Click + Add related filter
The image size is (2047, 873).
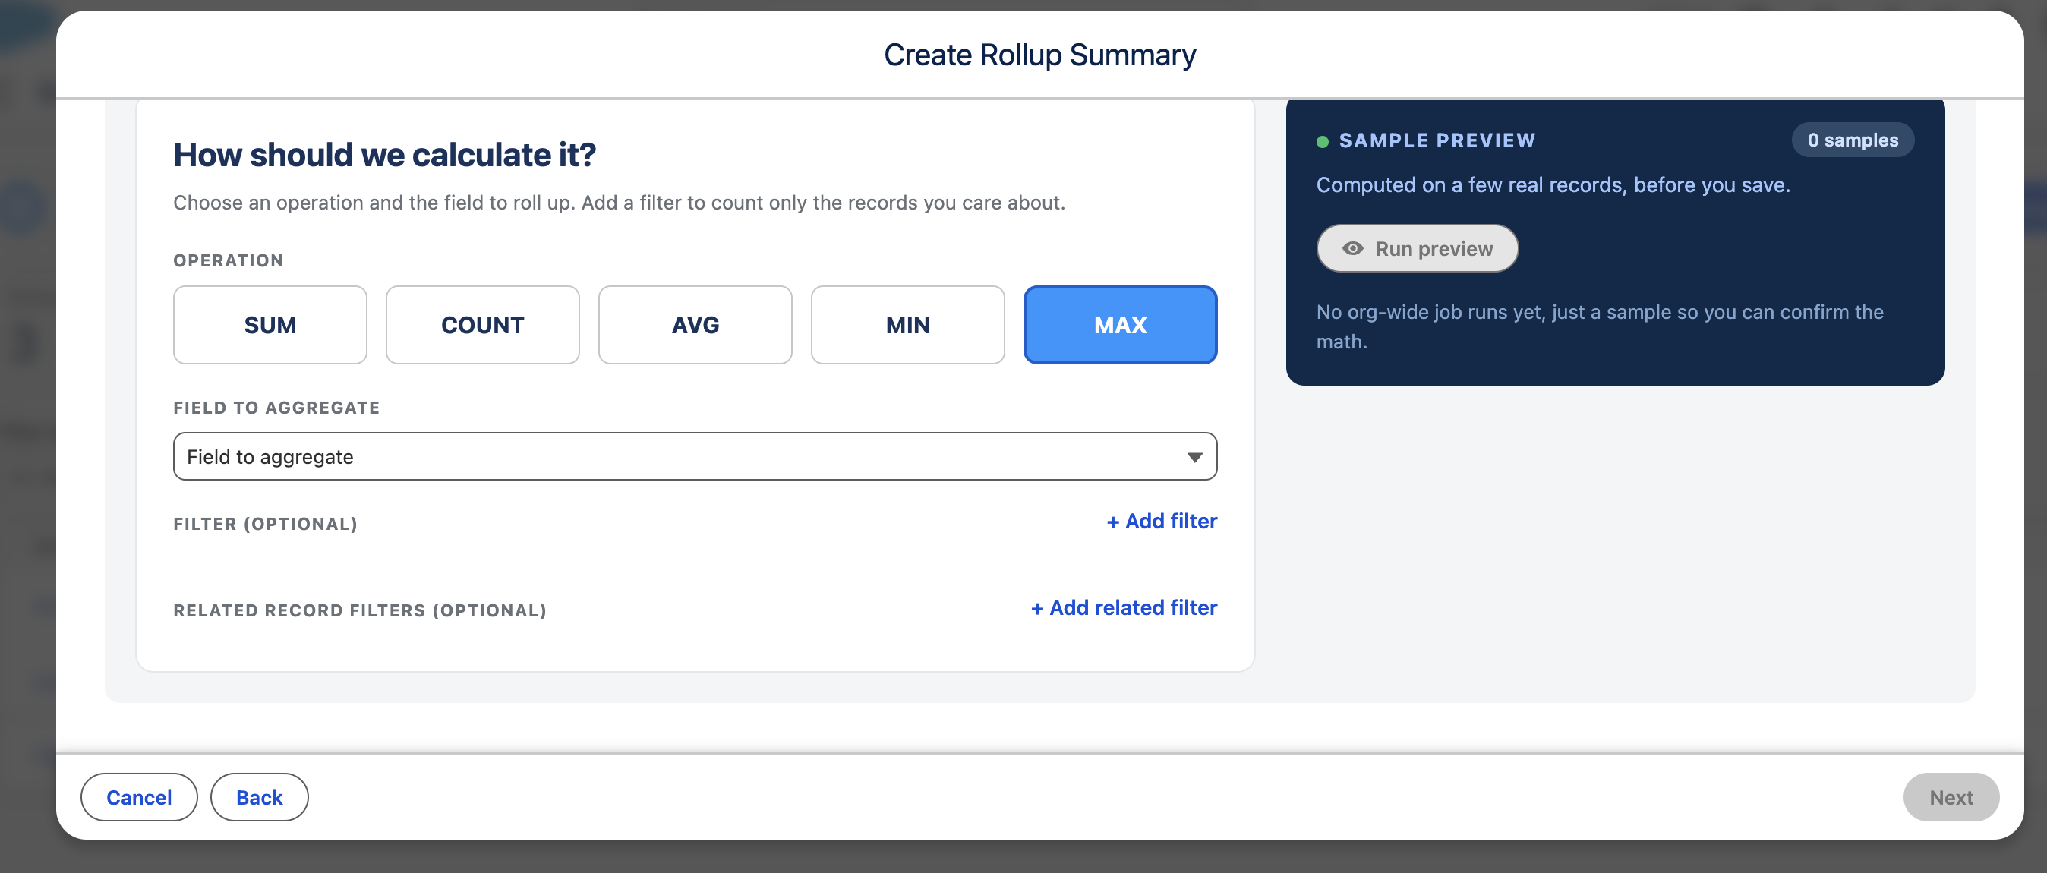[x=1124, y=608]
